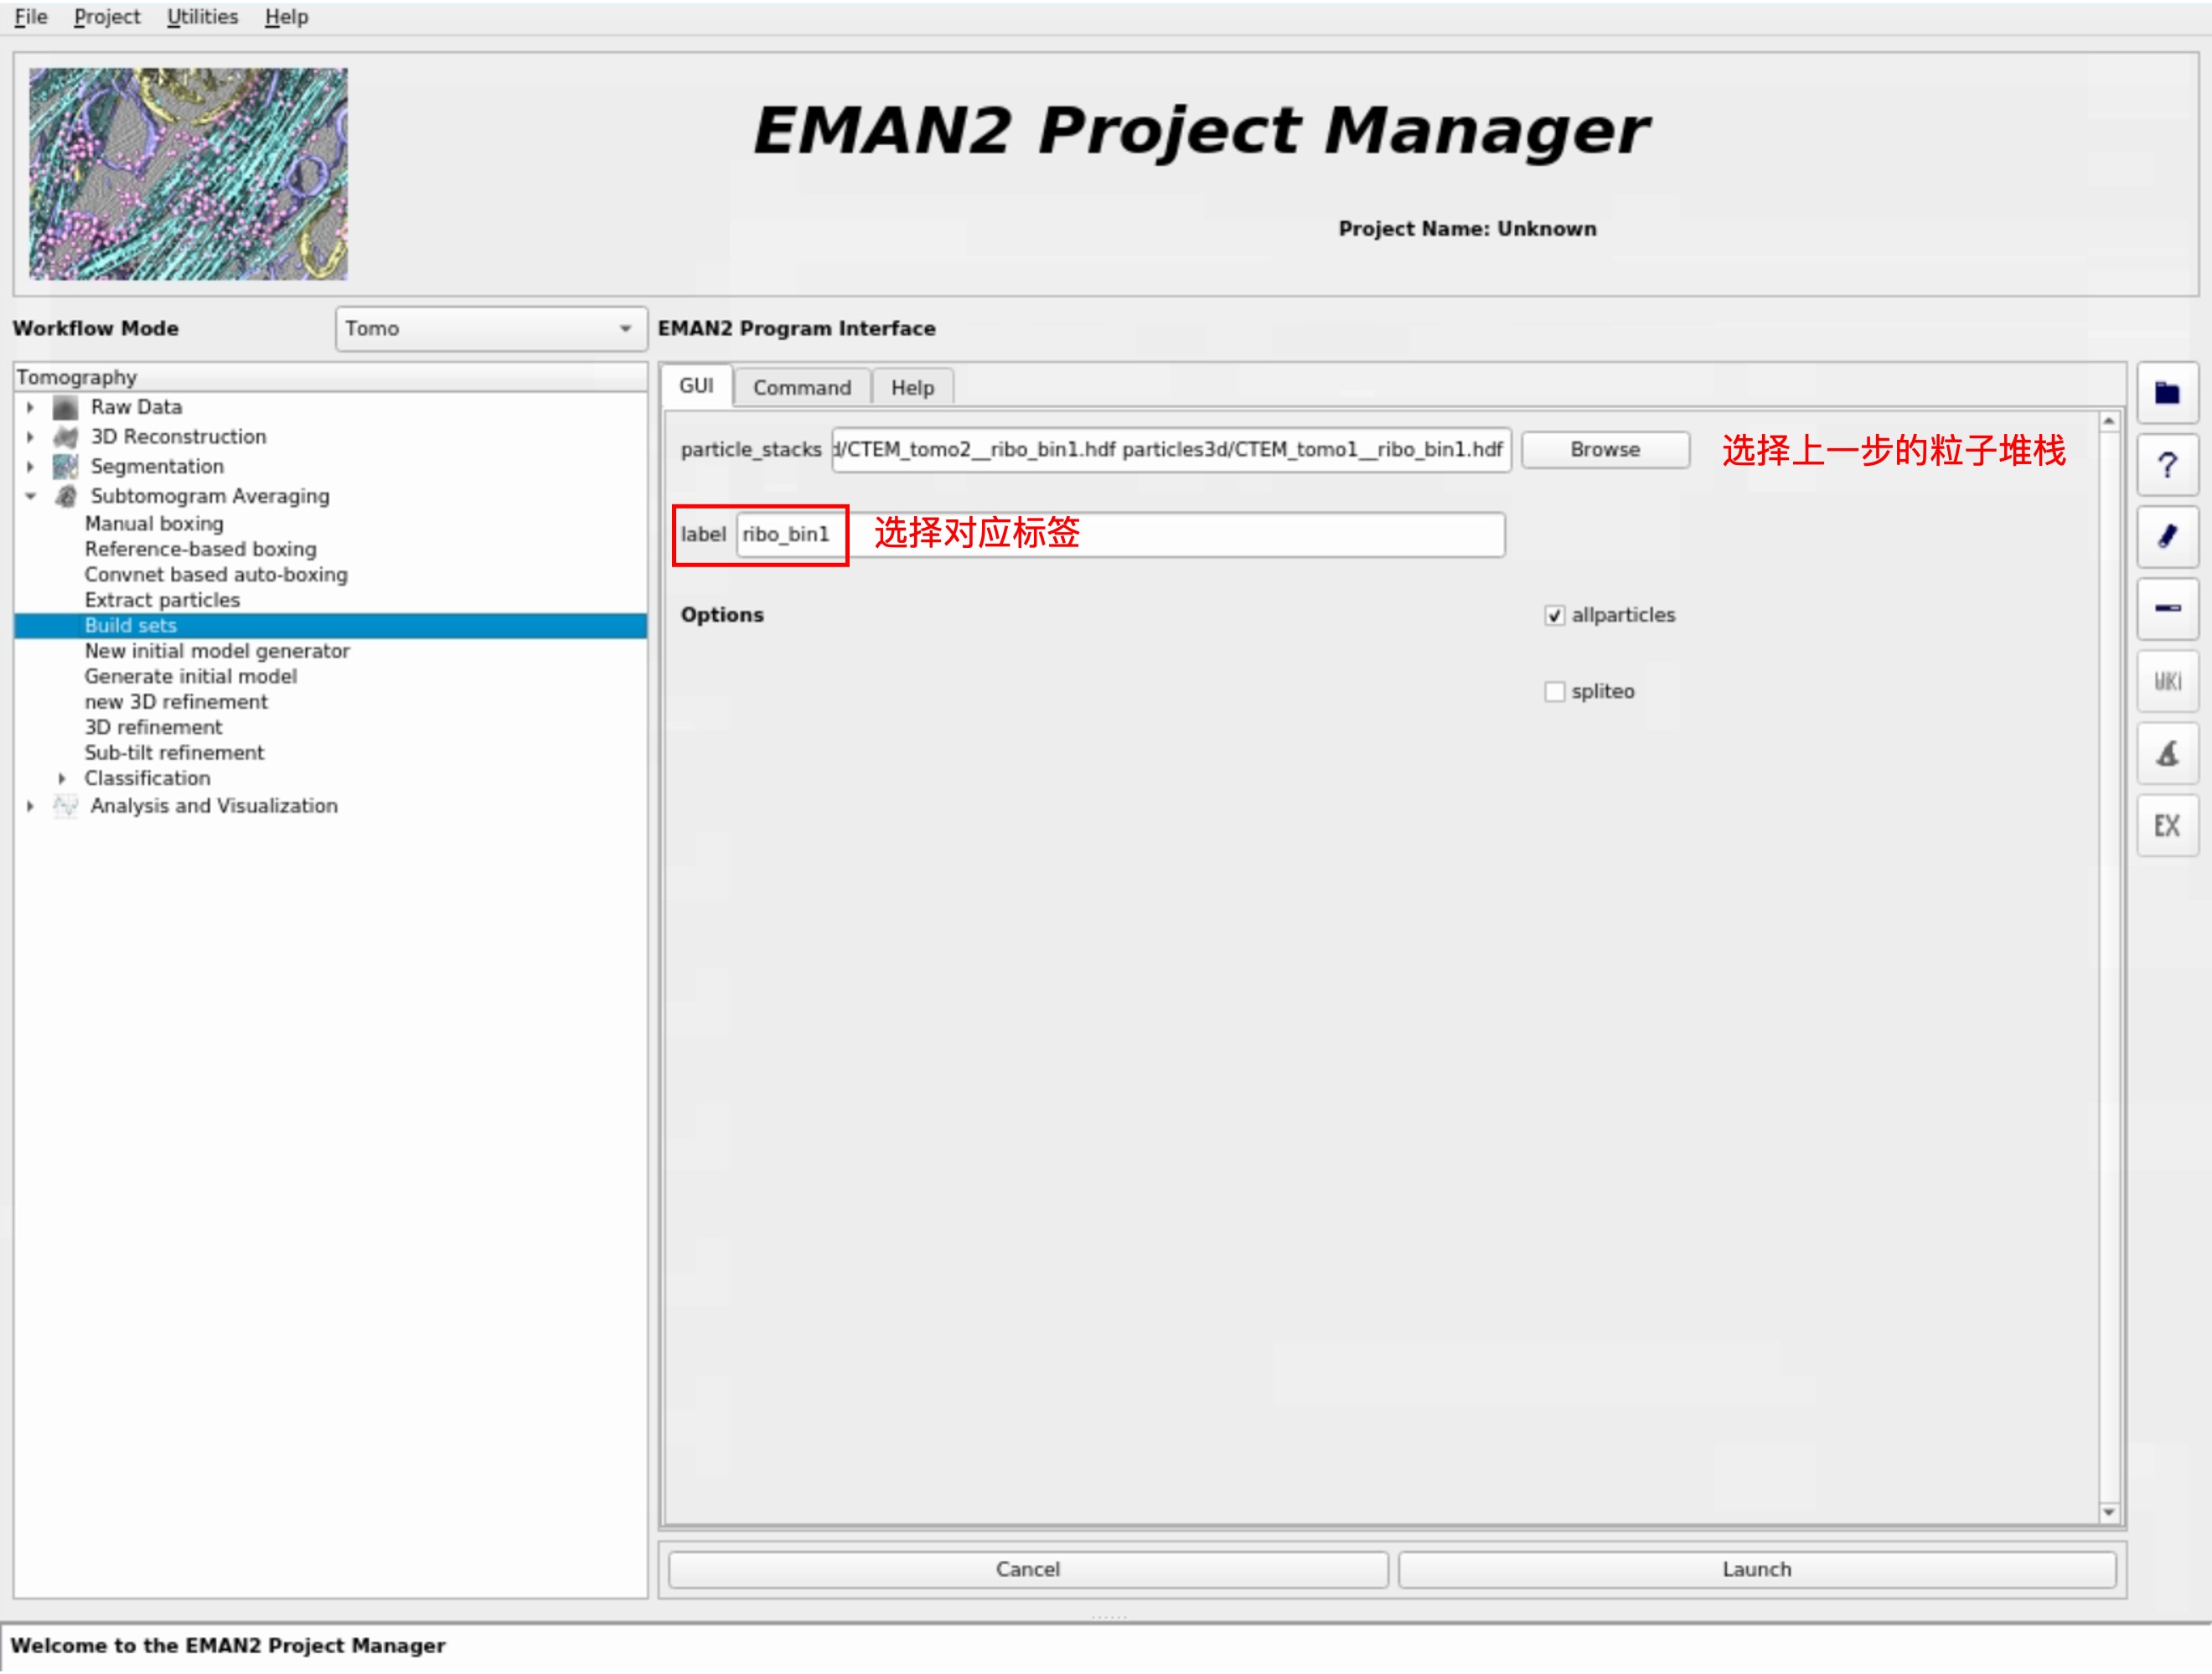Click the scroll down arrow of the options panel
This screenshot has height=1674, width=2212.
point(2109,1513)
